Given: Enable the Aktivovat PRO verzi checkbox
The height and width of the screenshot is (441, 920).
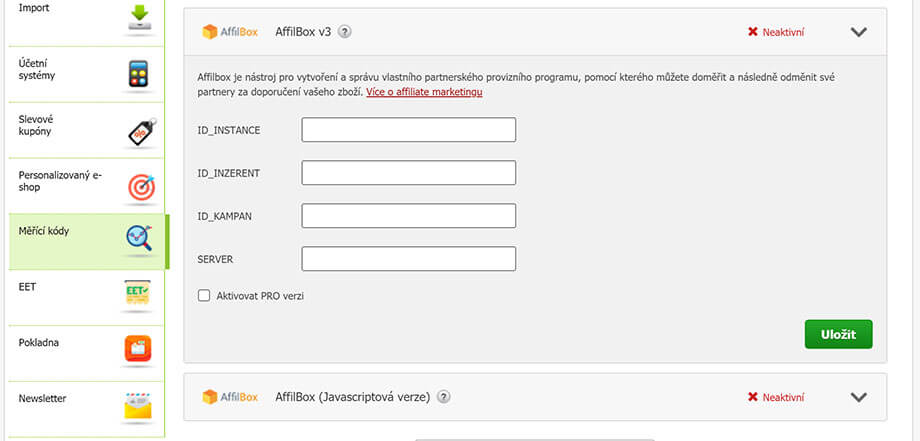Looking at the screenshot, I should pyautogui.click(x=204, y=296).
